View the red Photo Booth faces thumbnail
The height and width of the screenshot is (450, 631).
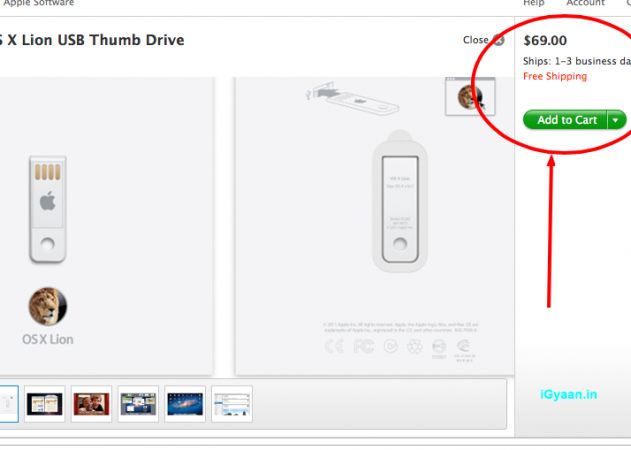91,404
